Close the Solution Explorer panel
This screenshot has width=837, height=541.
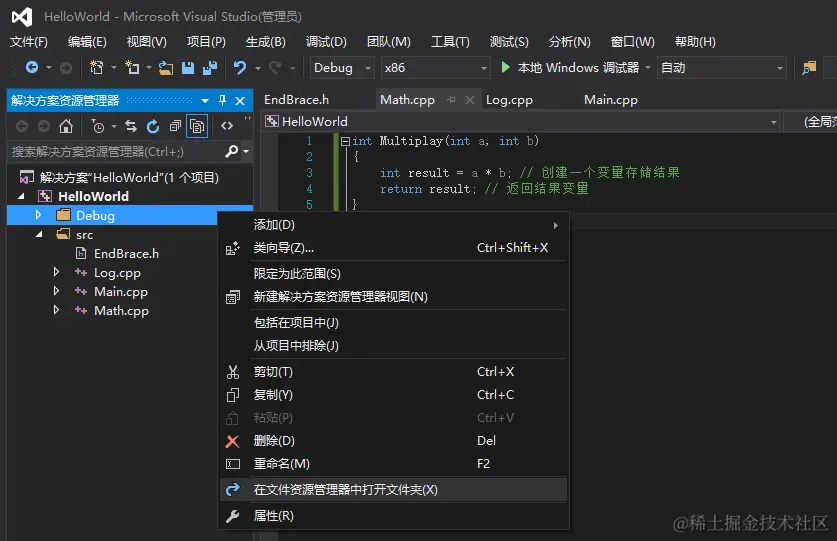tap(240, 100)
